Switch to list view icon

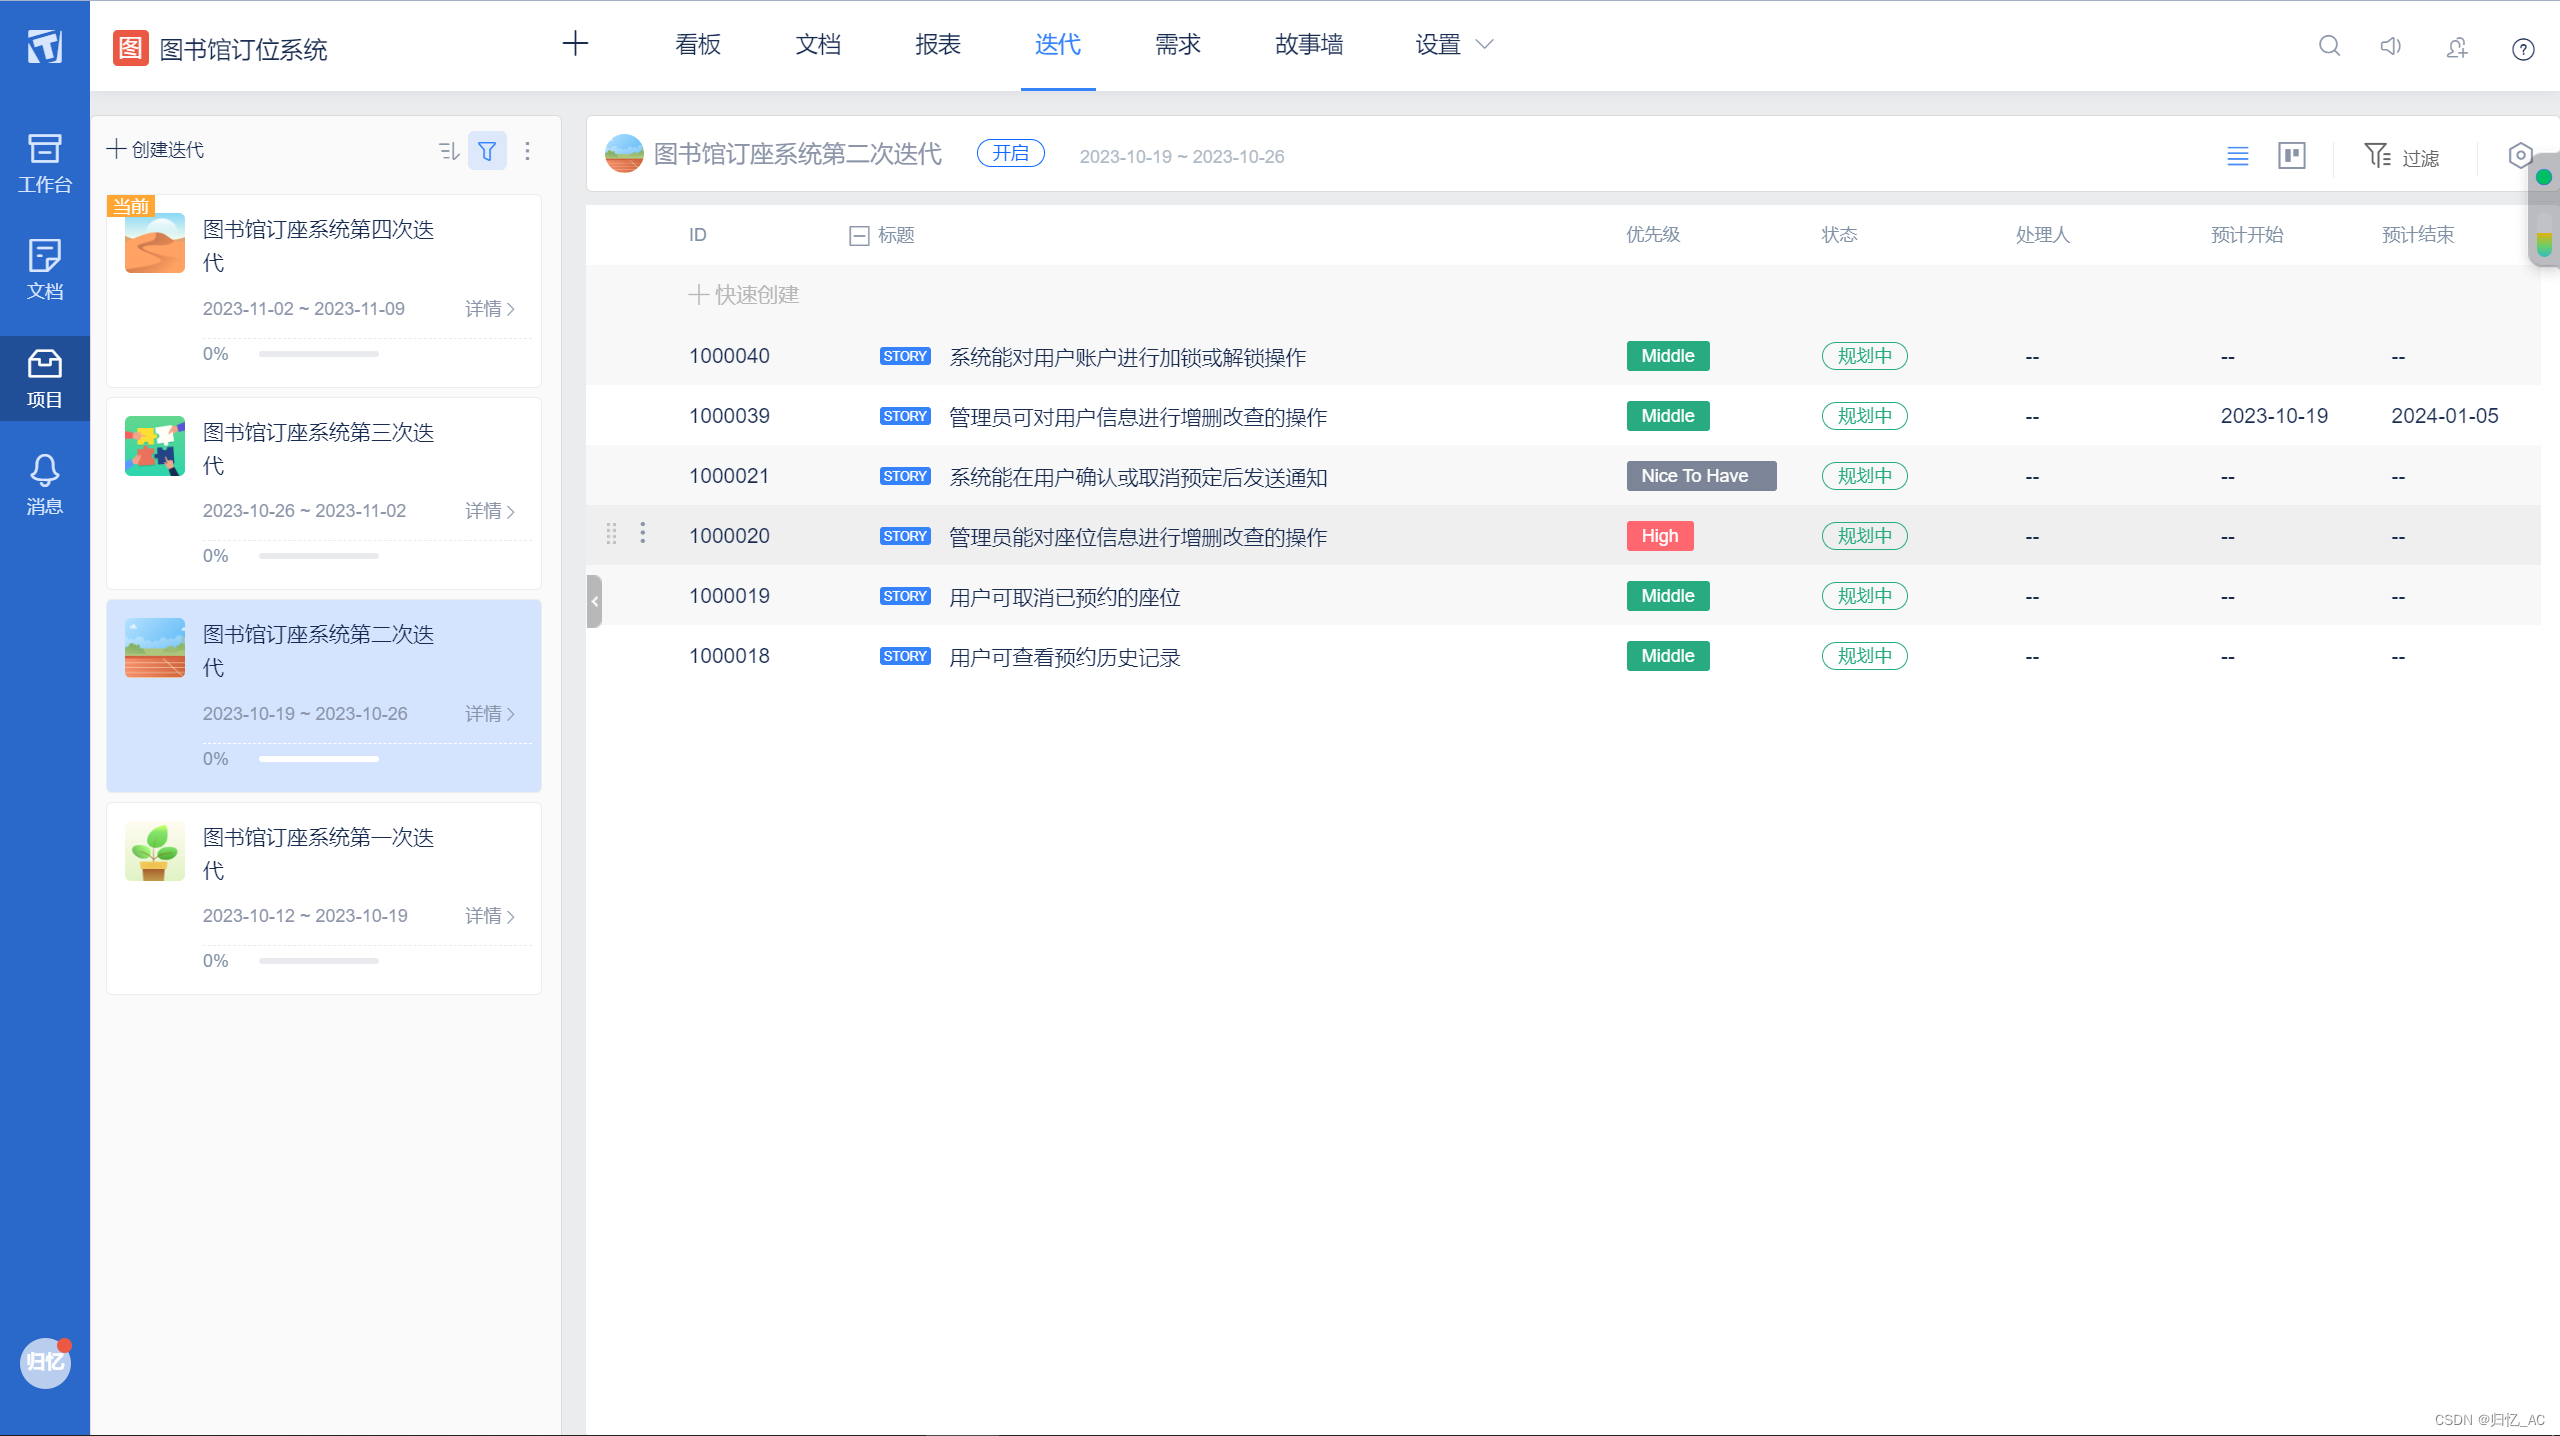[2238, 156]
